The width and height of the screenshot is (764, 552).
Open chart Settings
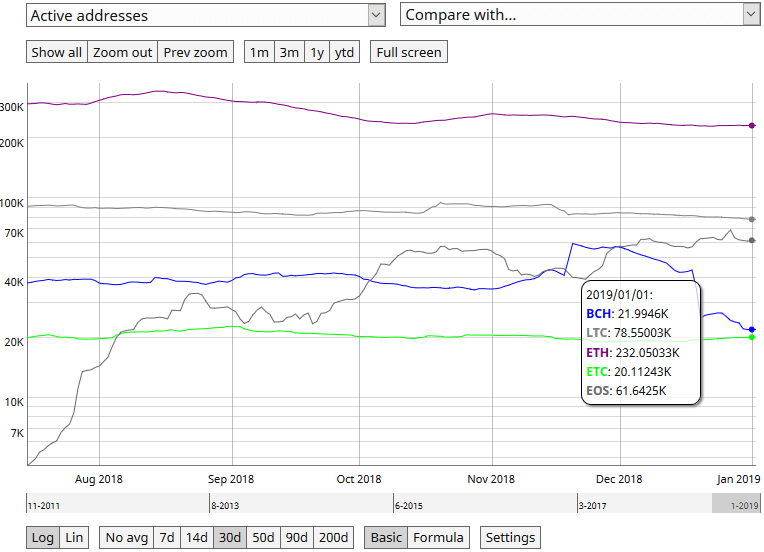510,537
